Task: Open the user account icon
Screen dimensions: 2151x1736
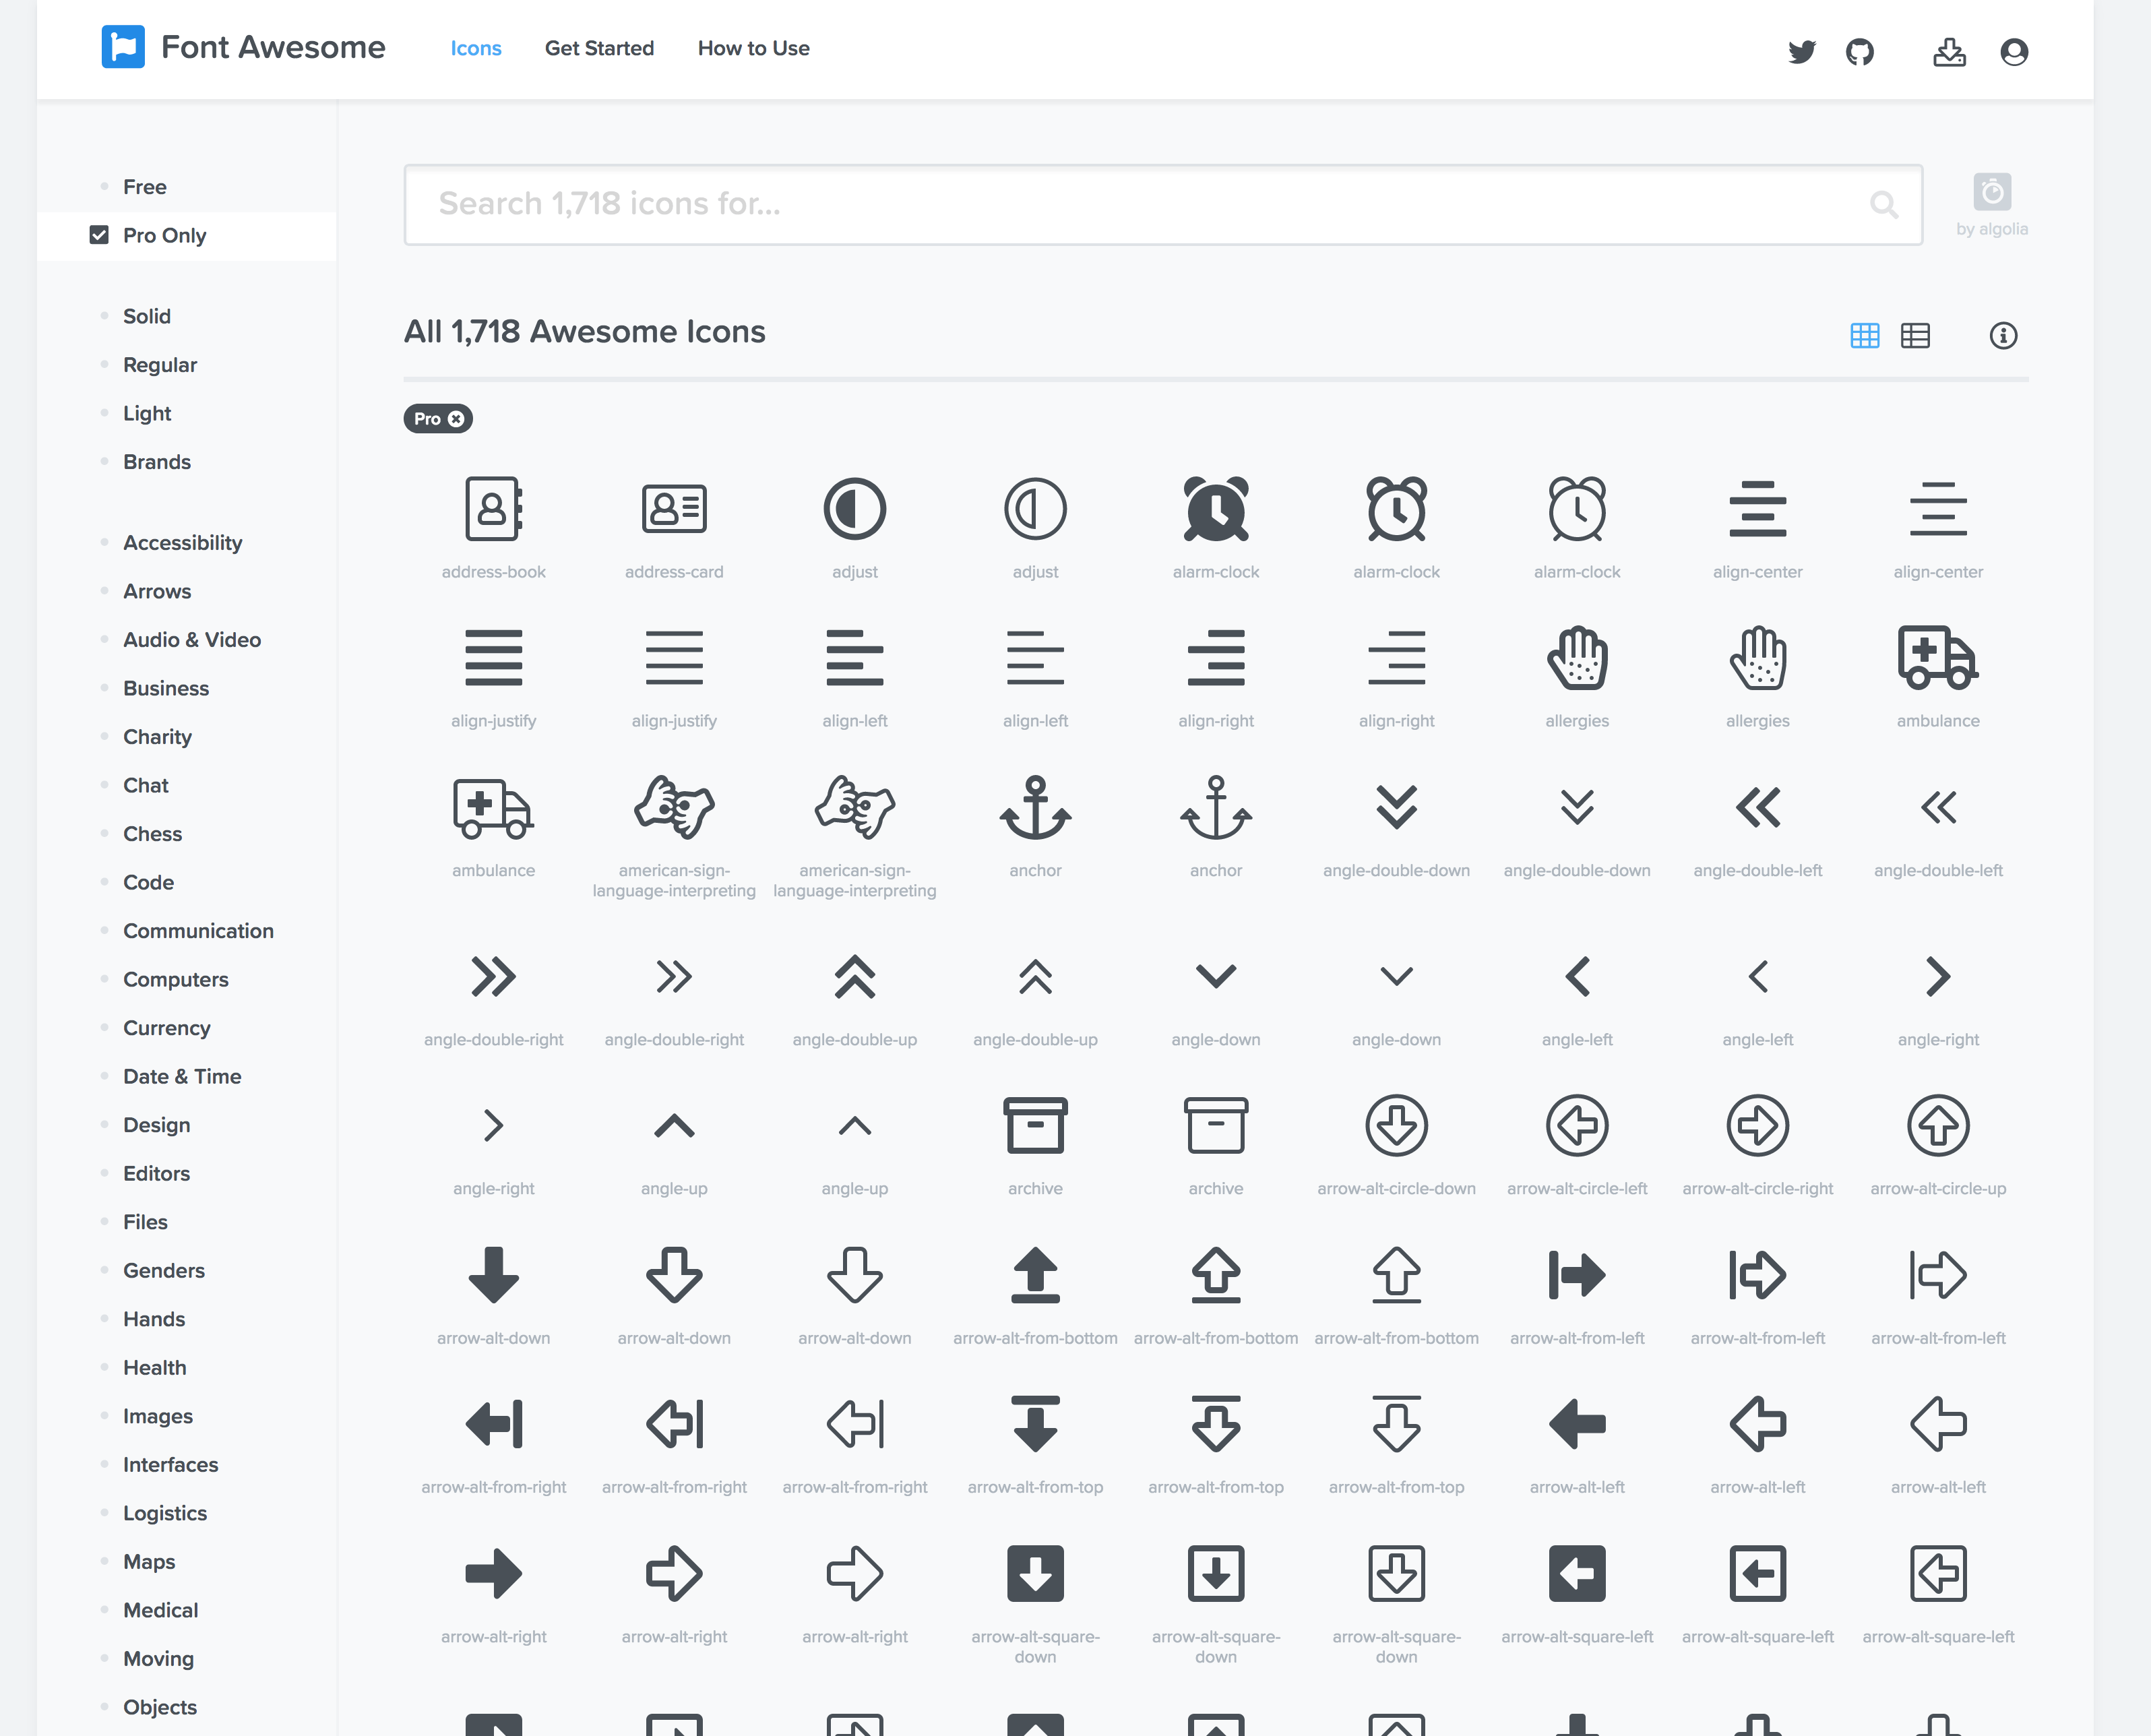Action: [x=2013, y=51]
